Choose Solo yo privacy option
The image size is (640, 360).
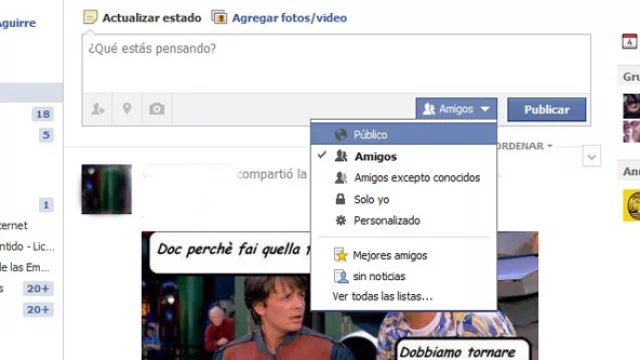(x=404, y=199)
